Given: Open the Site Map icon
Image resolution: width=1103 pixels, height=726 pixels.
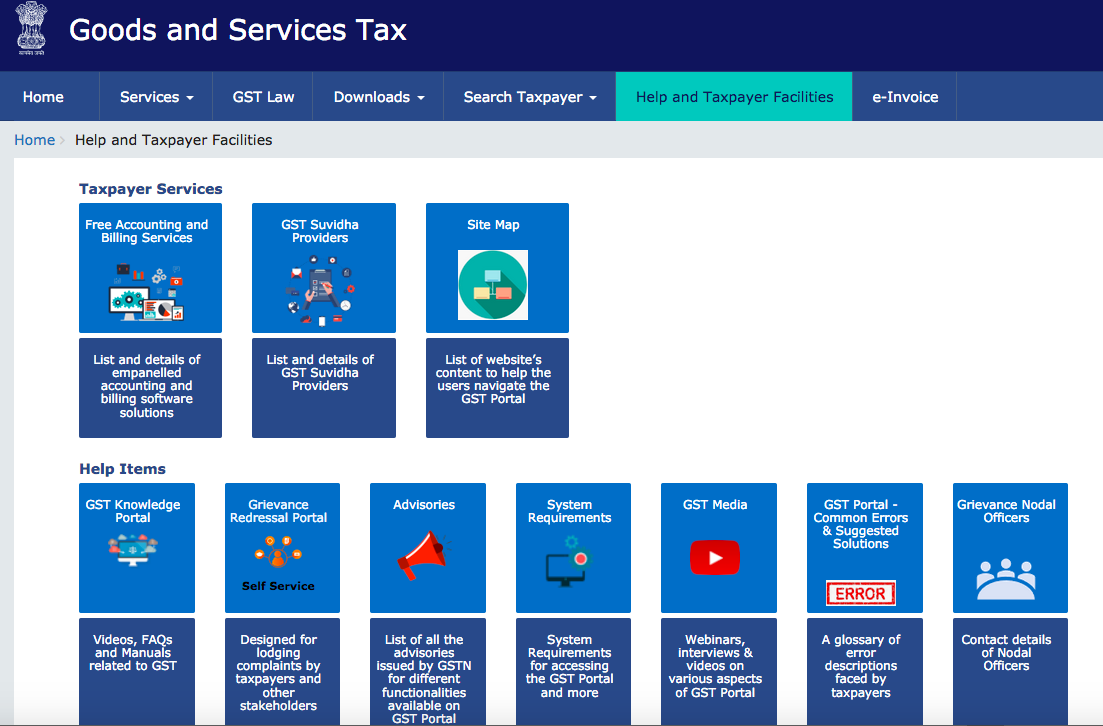Looking at the screenshot, I should (493, 284).
